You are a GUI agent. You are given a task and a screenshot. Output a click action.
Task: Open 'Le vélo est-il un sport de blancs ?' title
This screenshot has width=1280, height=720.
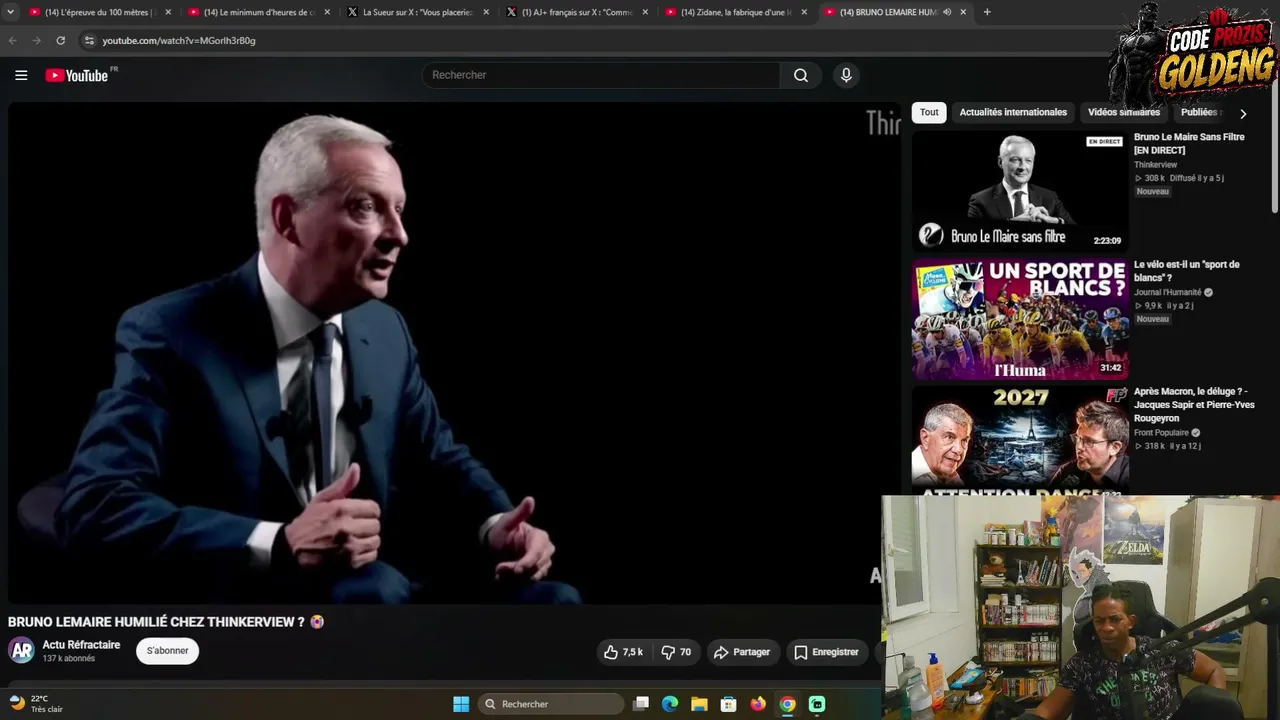pyautogui.click(x=1186, y=271)
